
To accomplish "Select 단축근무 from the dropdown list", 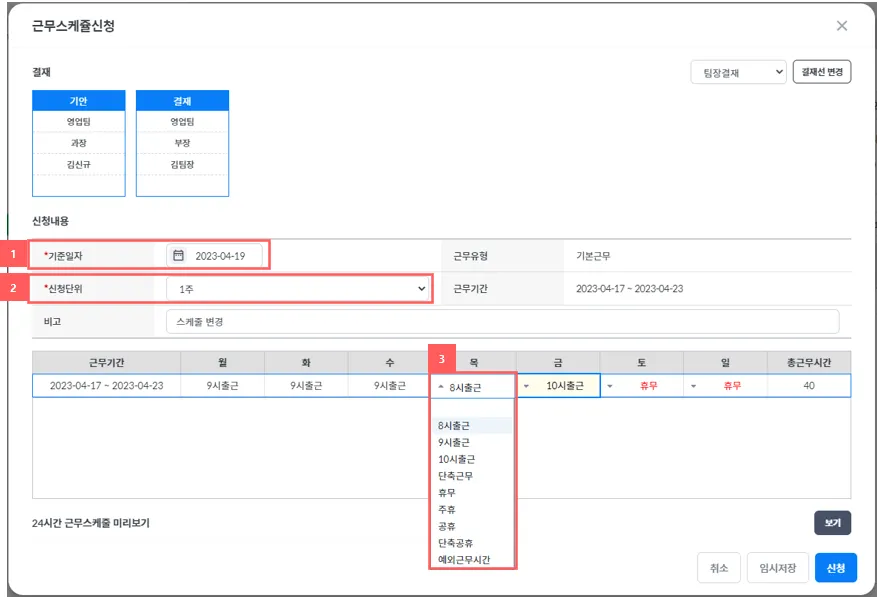I will [x=473, y=476].
